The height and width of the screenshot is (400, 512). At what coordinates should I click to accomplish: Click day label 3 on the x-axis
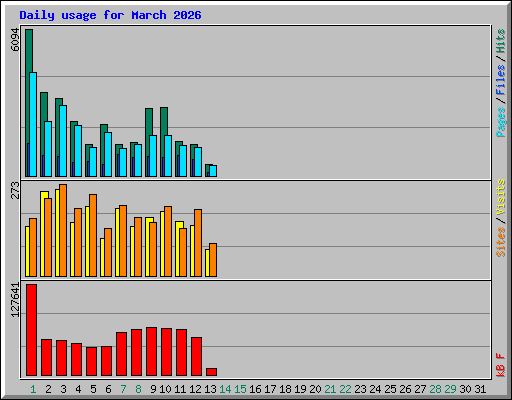point(63,389)
